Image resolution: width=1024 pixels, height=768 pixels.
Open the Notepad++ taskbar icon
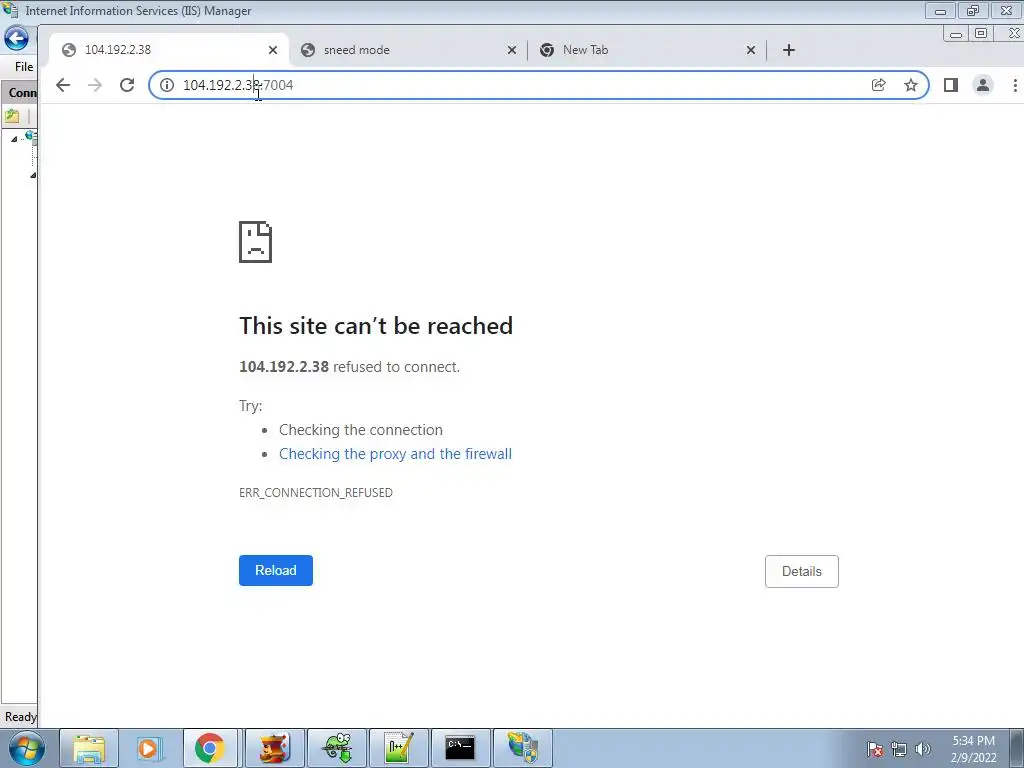398,748
